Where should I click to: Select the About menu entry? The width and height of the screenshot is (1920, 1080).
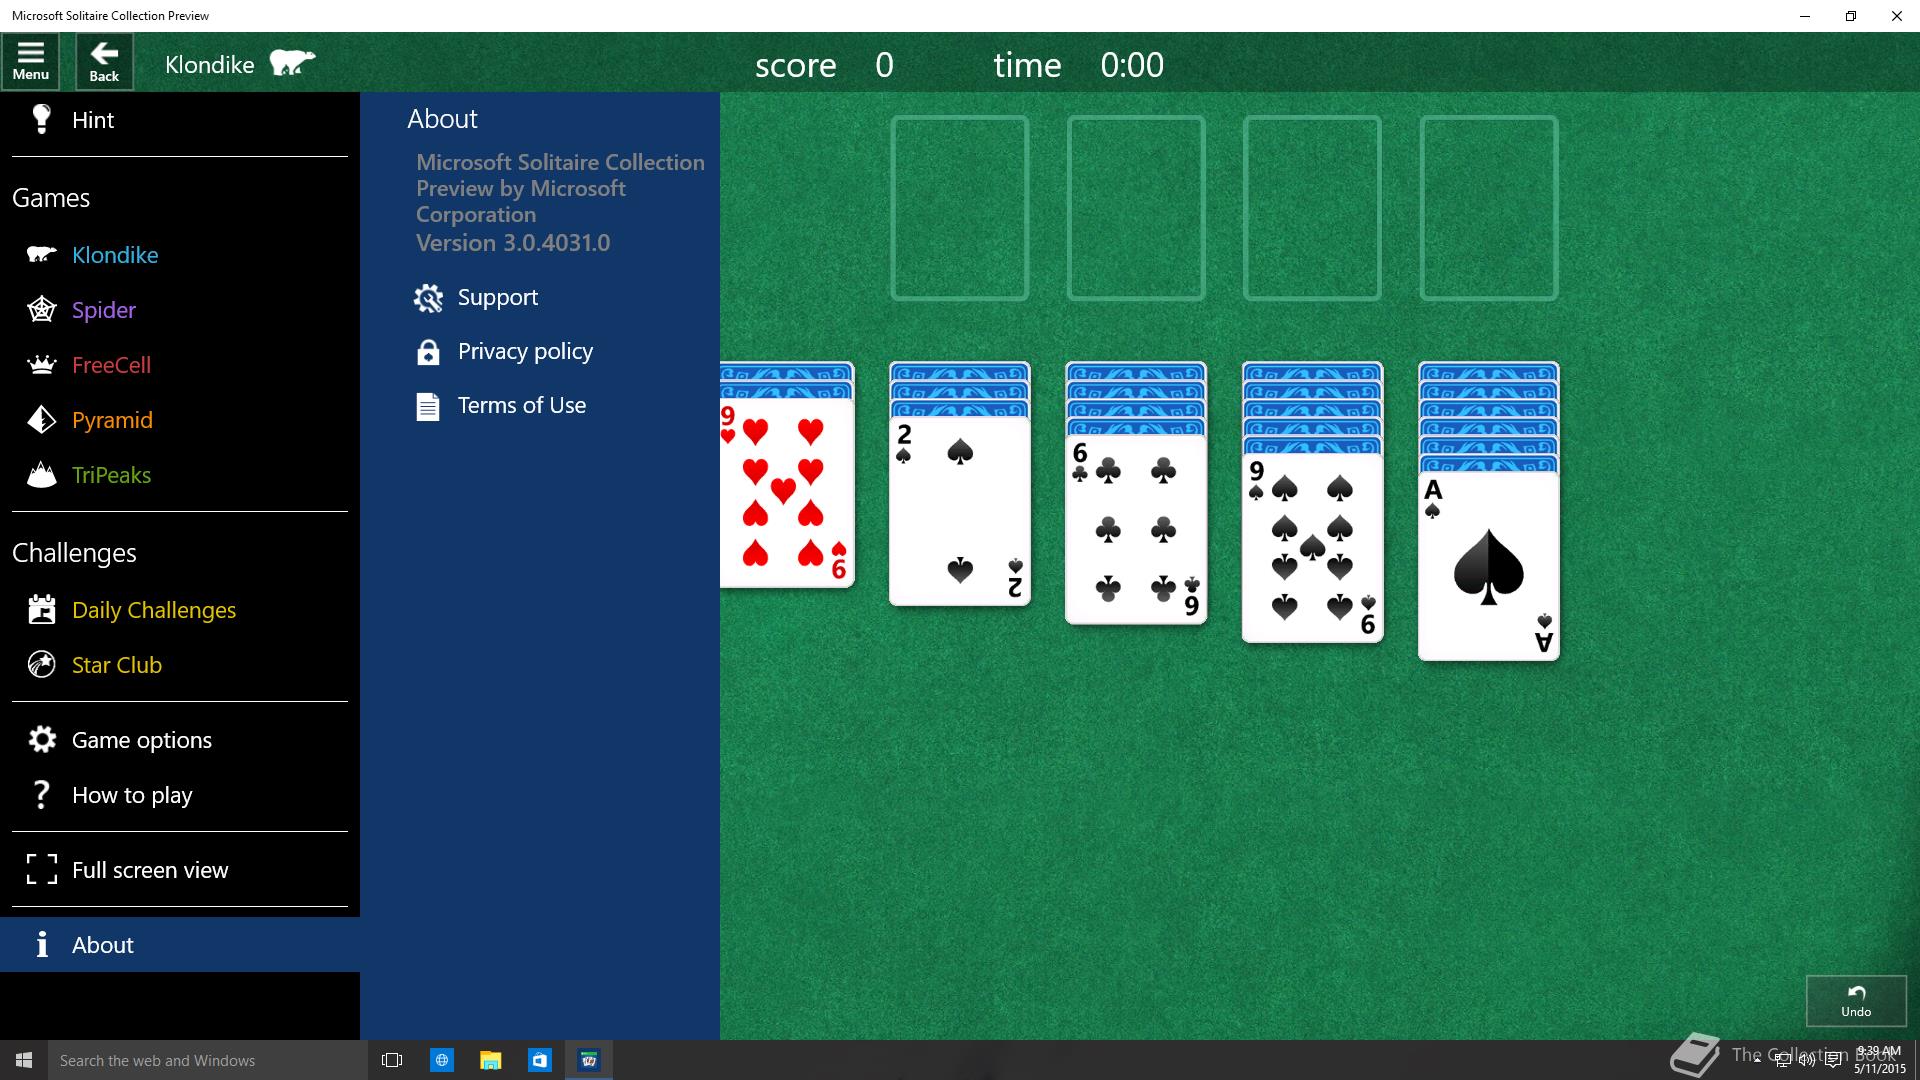coord(180,945)
